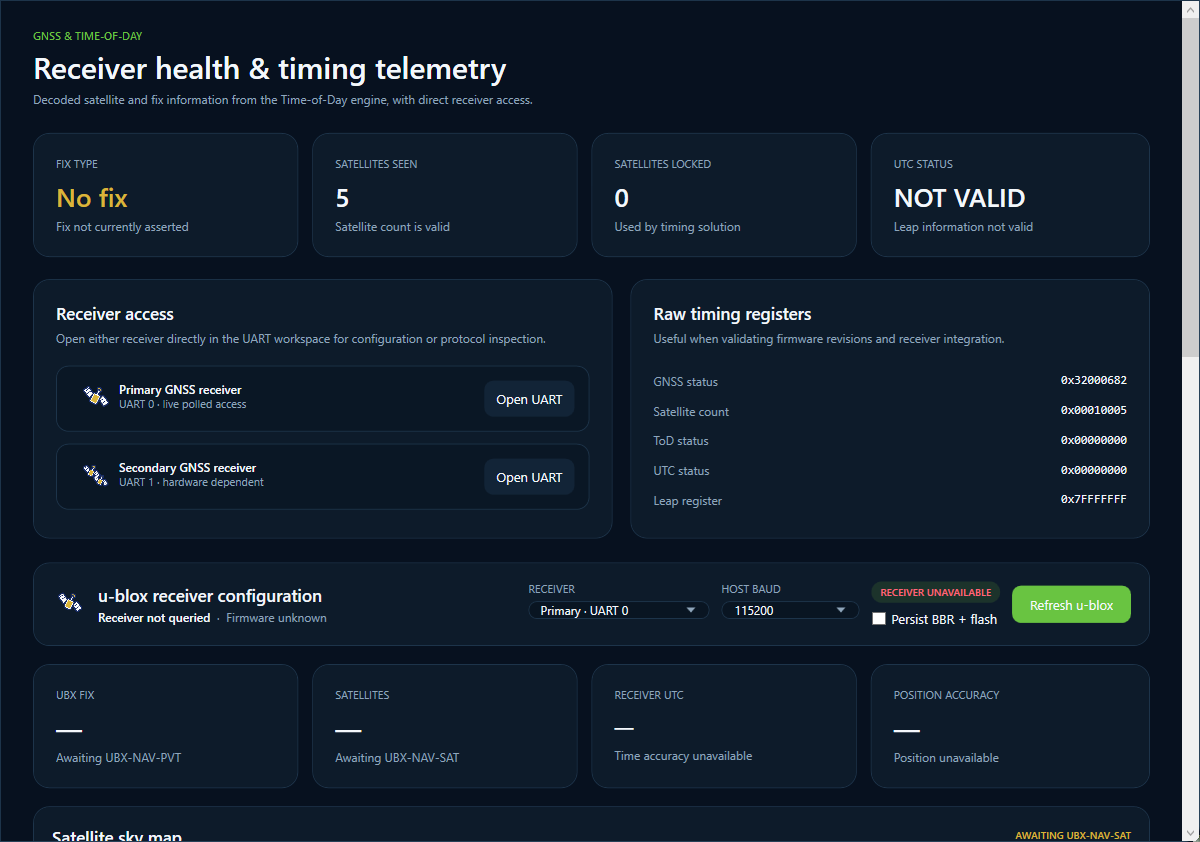Click the page vertical scrollbar

[1190, 421]
